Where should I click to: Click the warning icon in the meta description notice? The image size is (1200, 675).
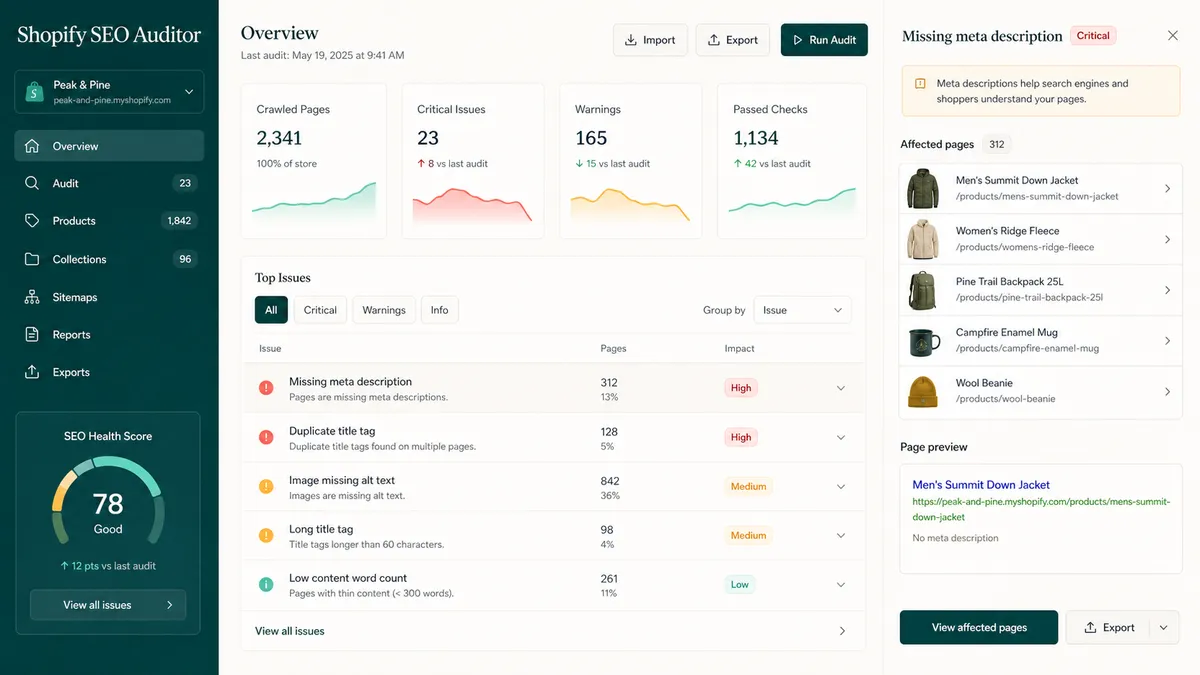[x=919, y=84]
